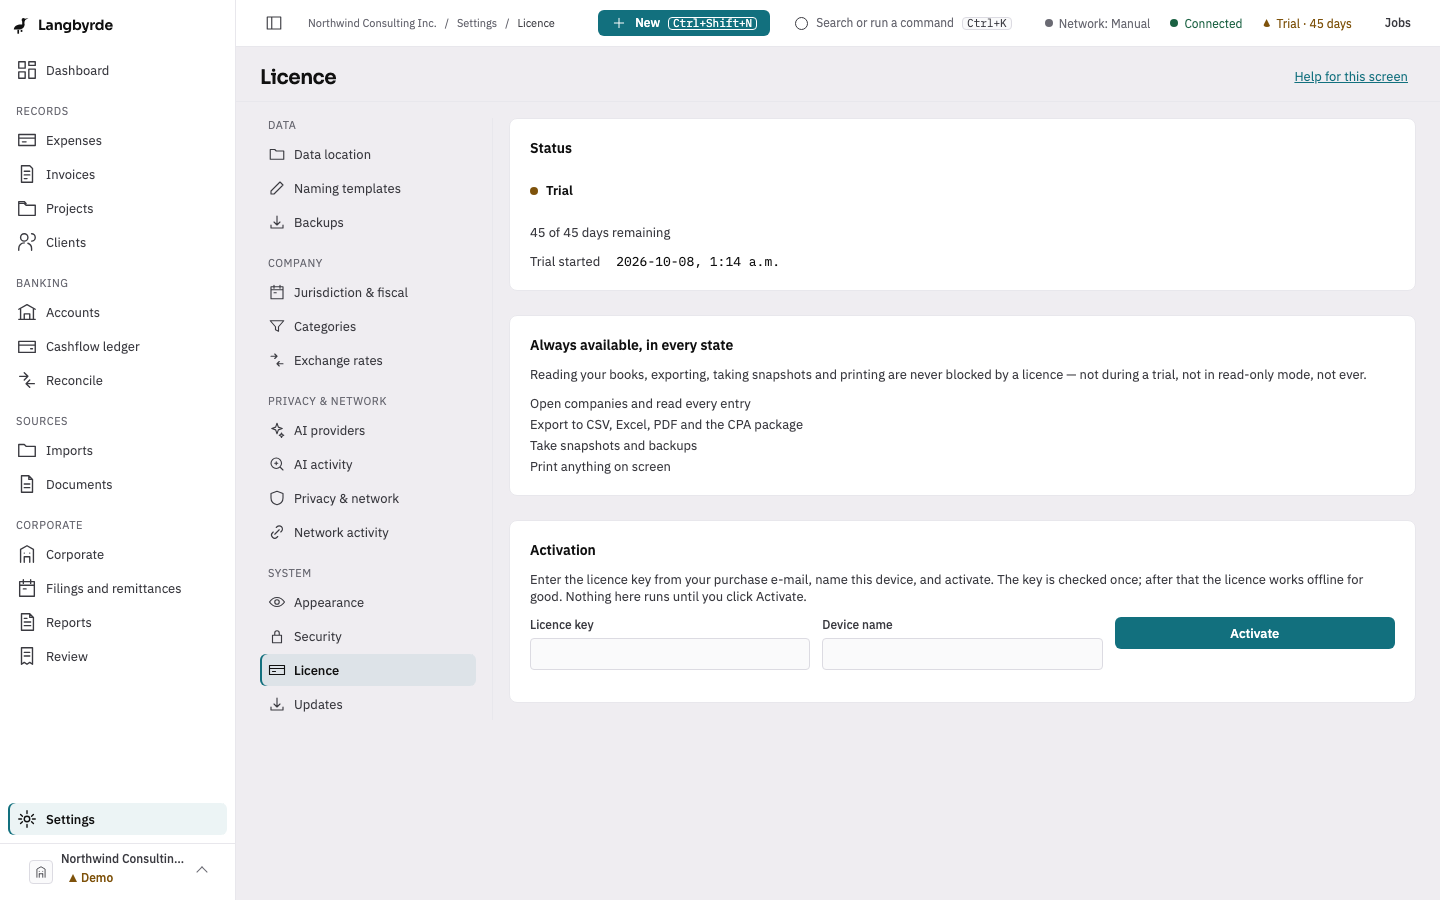The height and width of the screenshot is (900, 1440).
Task: Open the Cashflow ledger icon
Action: pyautogui.click(x=27, y=346)
